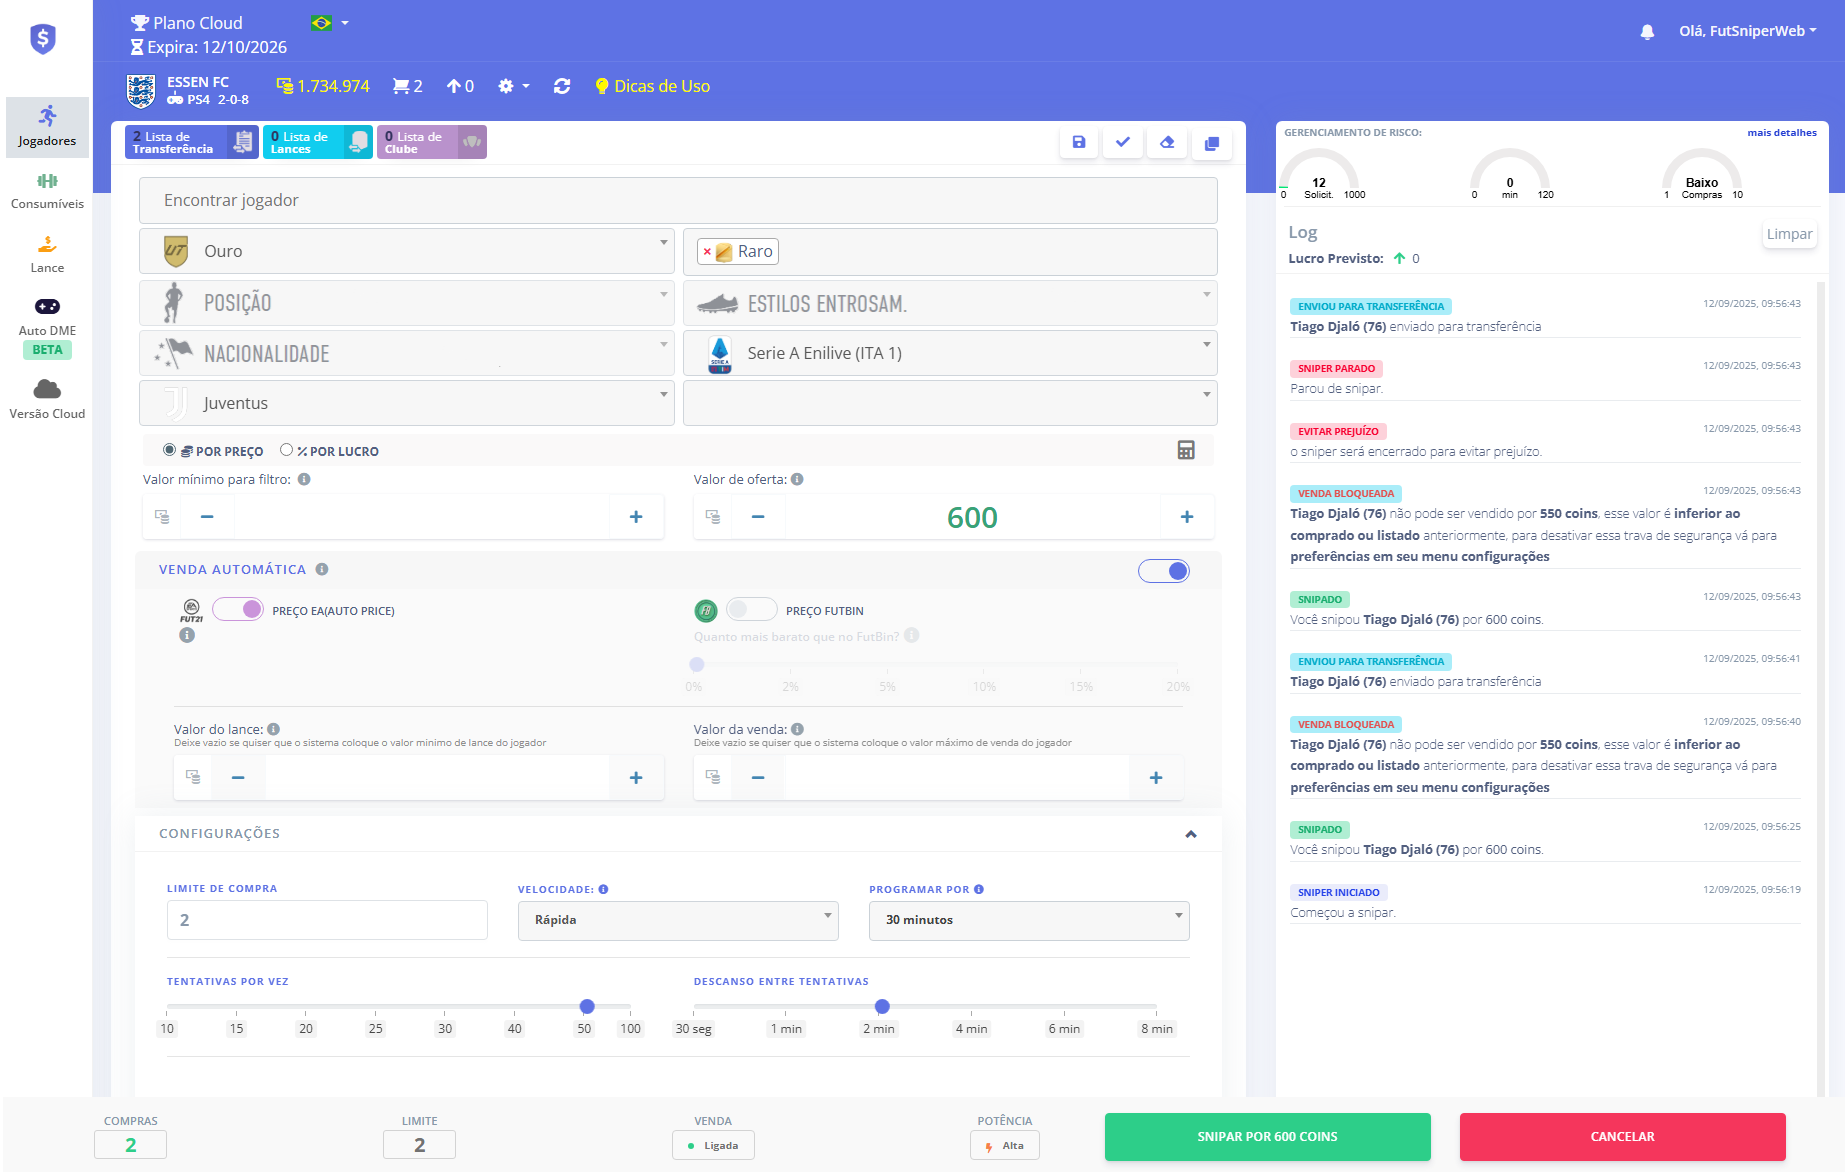This screenshot has height=1172, width=1845.
Task: Open the Velocidade dropdown set to Rápida
Action: [x=678, y=920]
